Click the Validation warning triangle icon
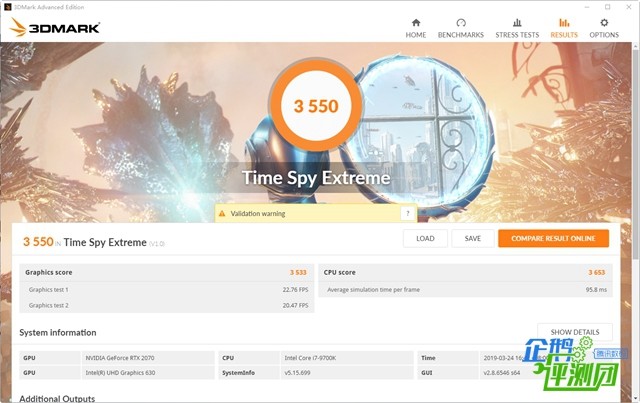This screenshot has height=403, width=640. [x=222, y=214]
